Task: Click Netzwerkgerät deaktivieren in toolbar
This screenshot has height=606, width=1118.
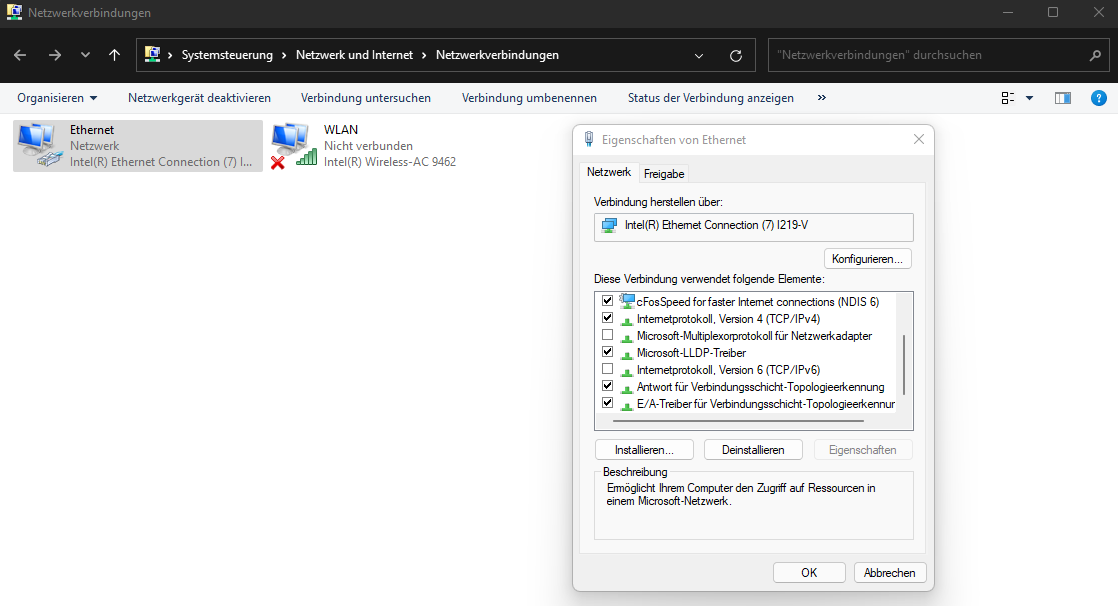Action: pos(199,98)
